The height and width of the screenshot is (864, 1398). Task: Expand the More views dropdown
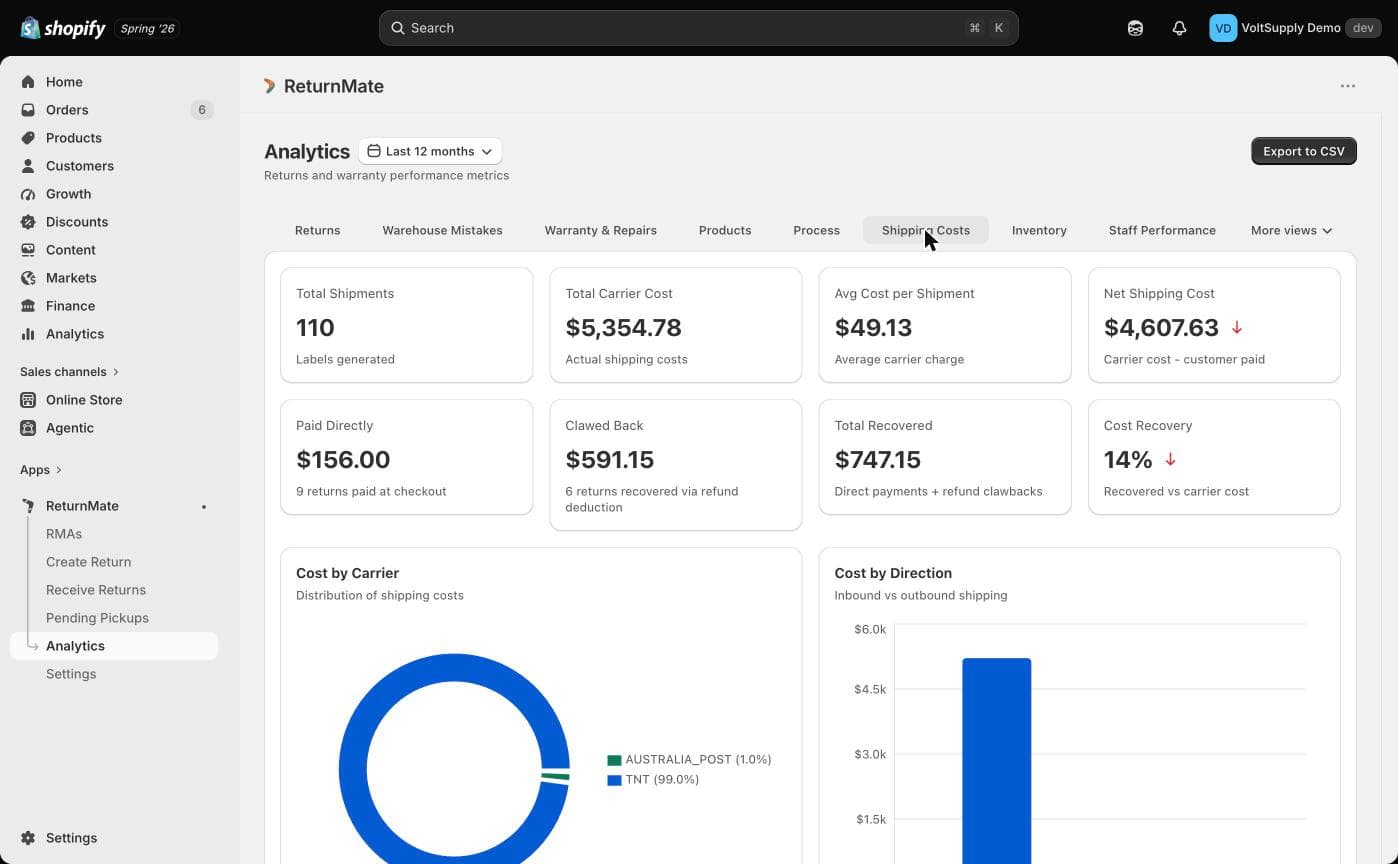(1291, 230)
